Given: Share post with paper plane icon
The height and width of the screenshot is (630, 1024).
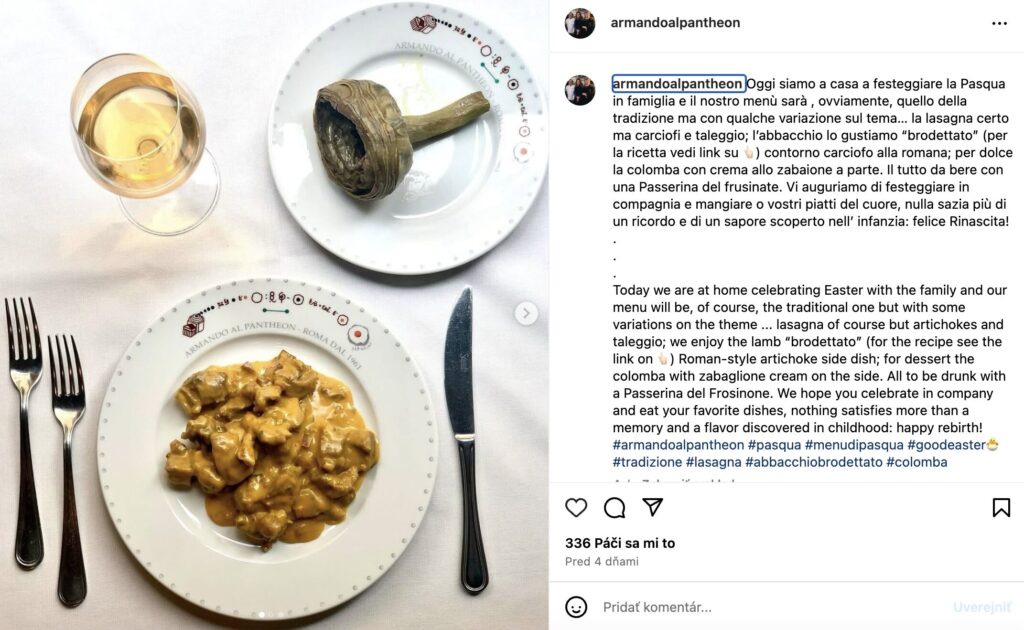Looking at the screenshot, I should 652,507.
